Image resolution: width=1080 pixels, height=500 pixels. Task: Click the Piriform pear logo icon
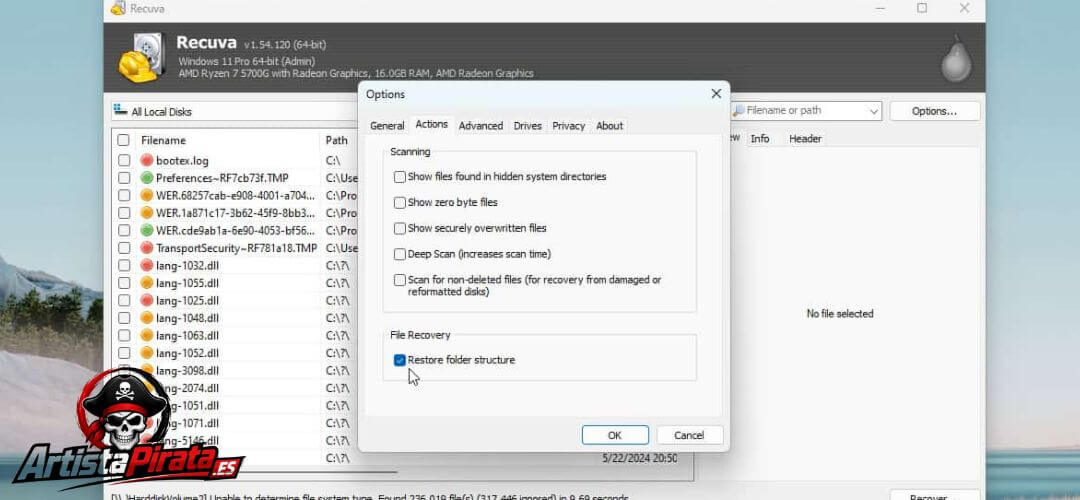coord(956,60)
